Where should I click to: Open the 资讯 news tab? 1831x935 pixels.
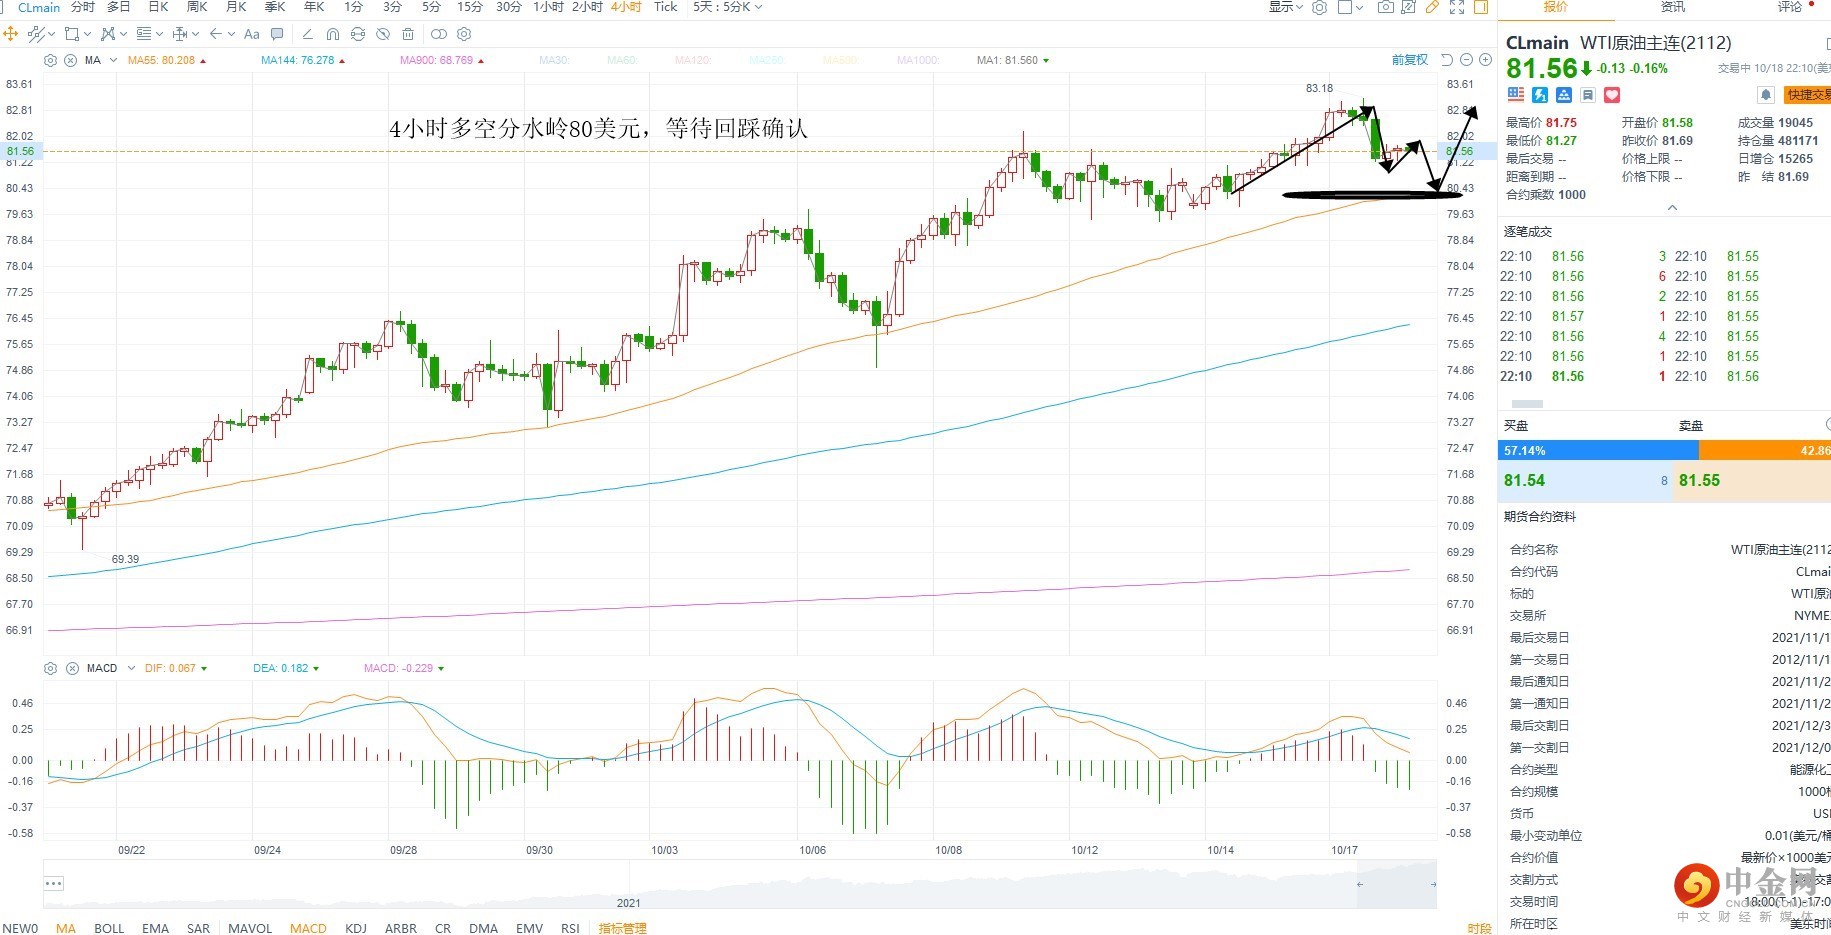point(1673,7)
